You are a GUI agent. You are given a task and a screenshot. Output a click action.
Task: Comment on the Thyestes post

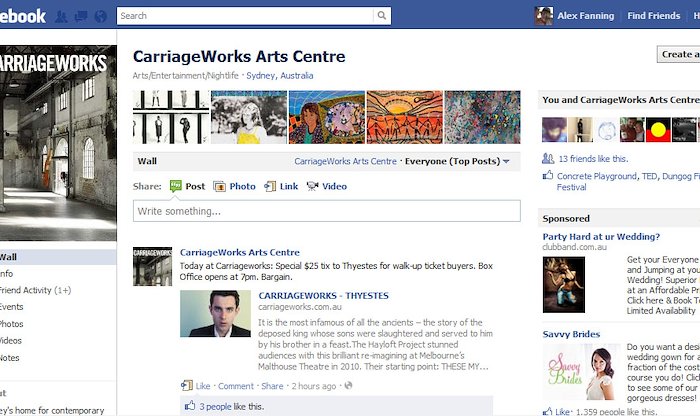(x=236, y=386)
